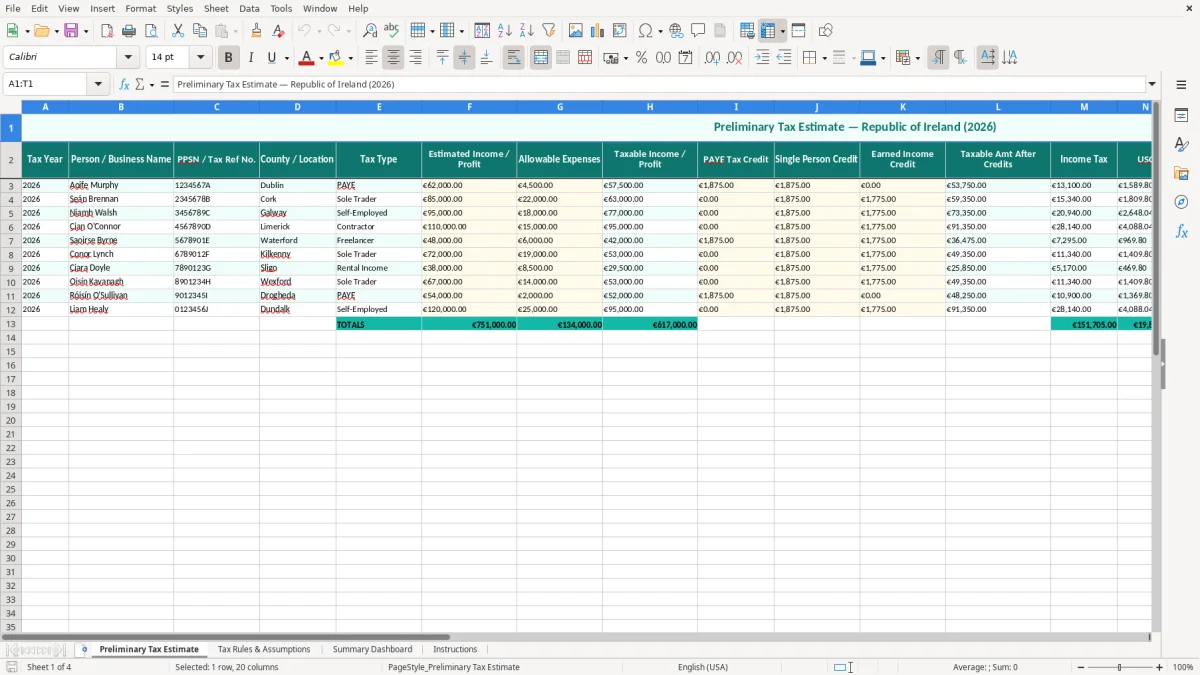The width and height of the screenshot is (1200, 675).
Task: Click the Function Wizard icon beside Name Box
Action: click(x=125, y=85)
